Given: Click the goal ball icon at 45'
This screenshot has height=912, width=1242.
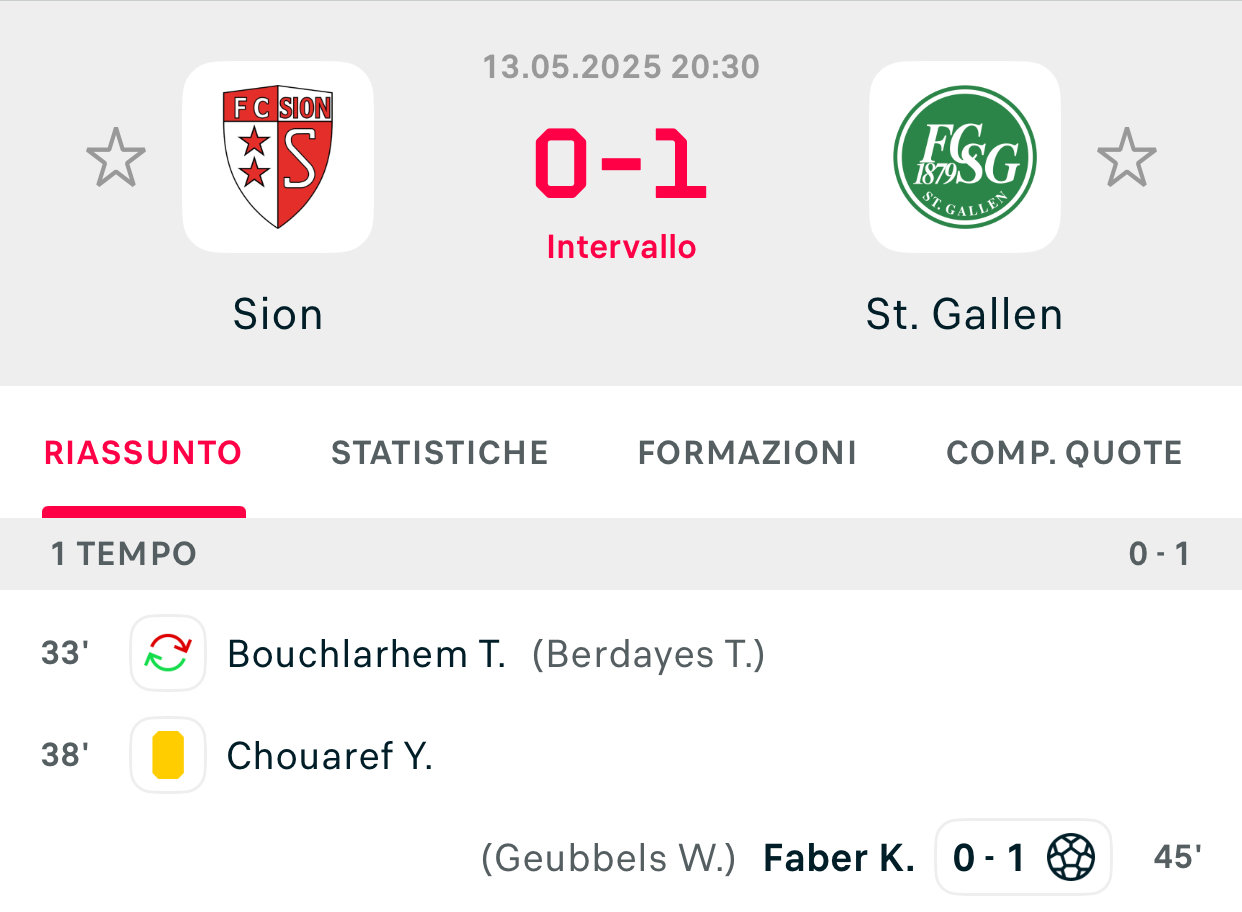Looking at the screenshot, I should pos(1071,857).
